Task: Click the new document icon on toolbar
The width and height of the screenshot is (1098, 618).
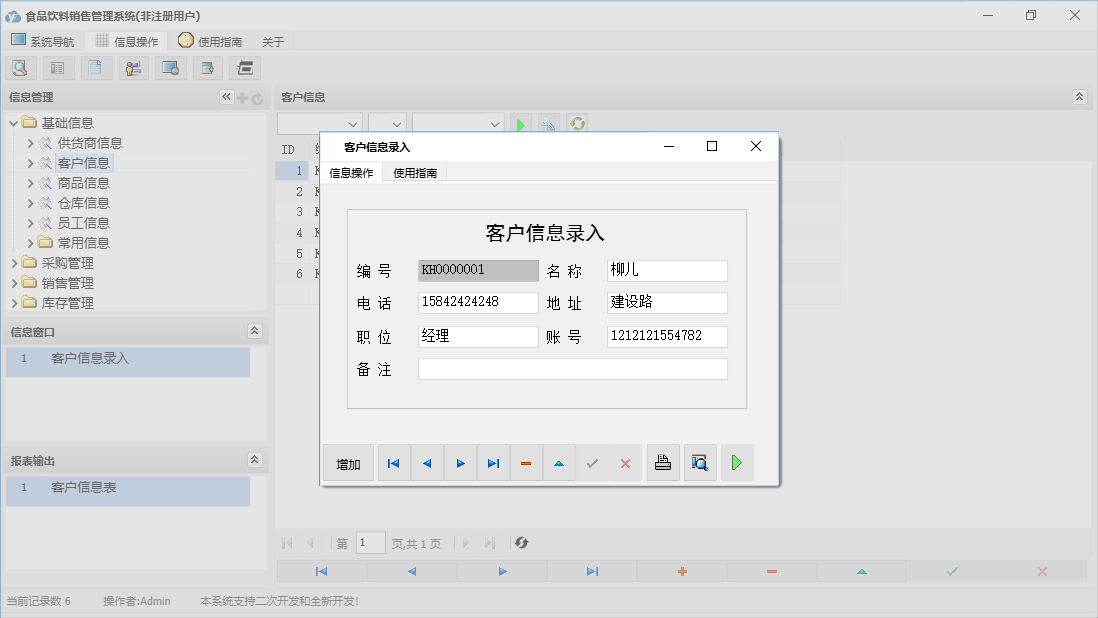Action: click(x=96, y=67)
